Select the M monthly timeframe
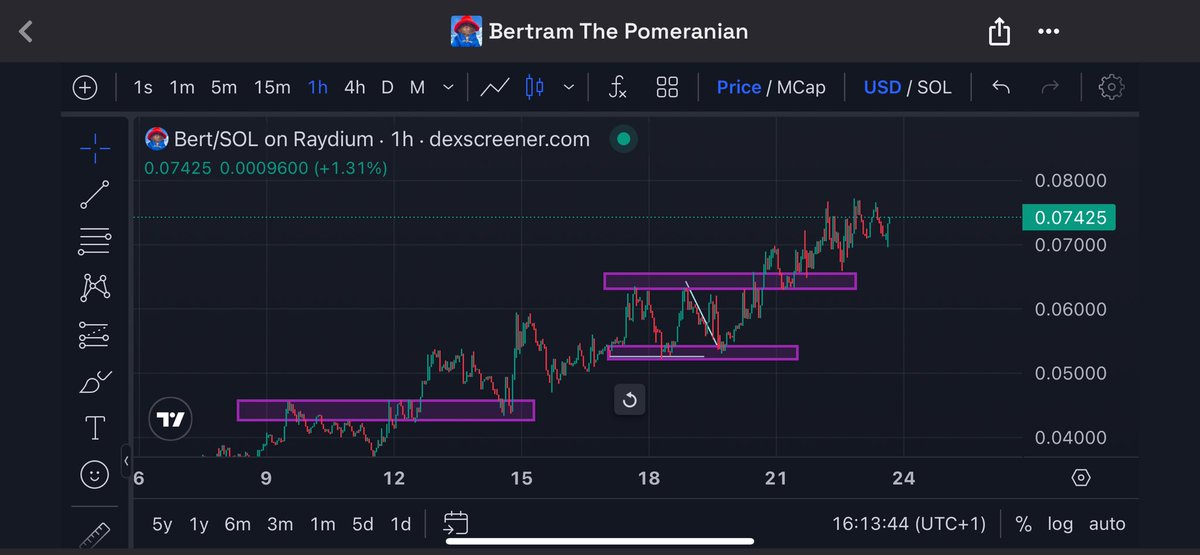1200x555 pixels. tap(418, 88)
